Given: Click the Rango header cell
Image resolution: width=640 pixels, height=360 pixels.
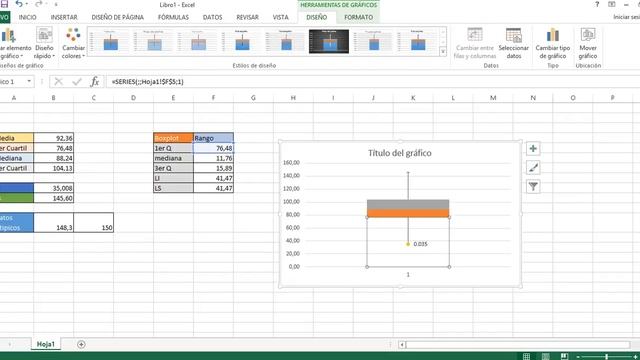Looking at the screenshot, I should coord(213,138).
